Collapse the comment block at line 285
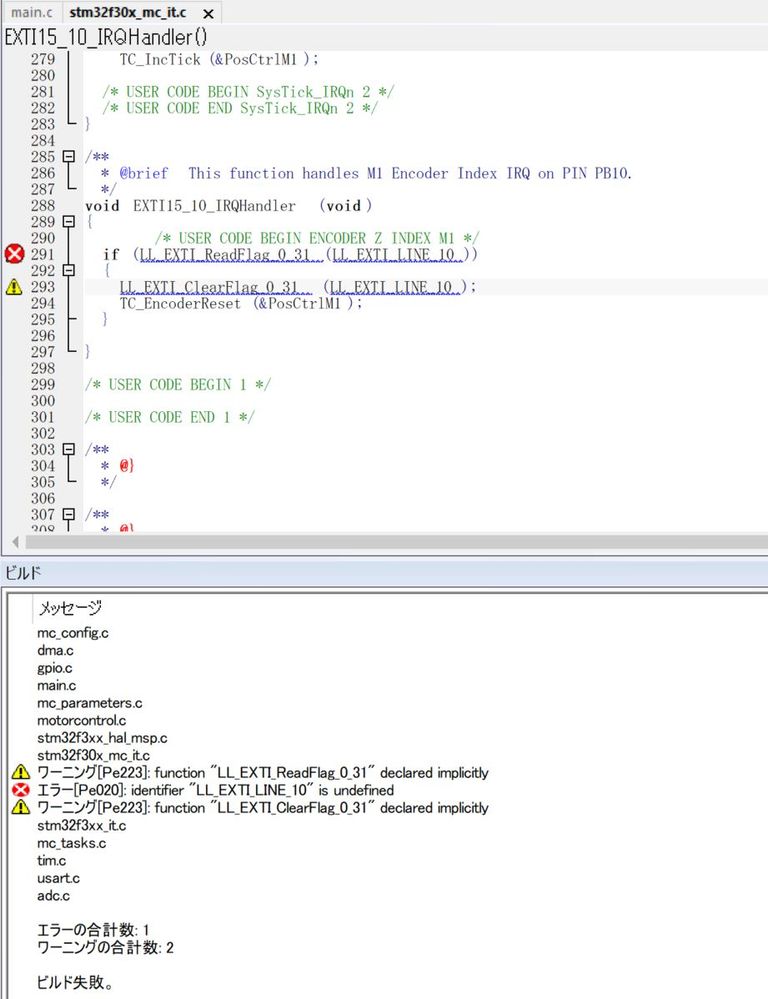768x999 pixels. pyautogui.click(x=69, y=157)
